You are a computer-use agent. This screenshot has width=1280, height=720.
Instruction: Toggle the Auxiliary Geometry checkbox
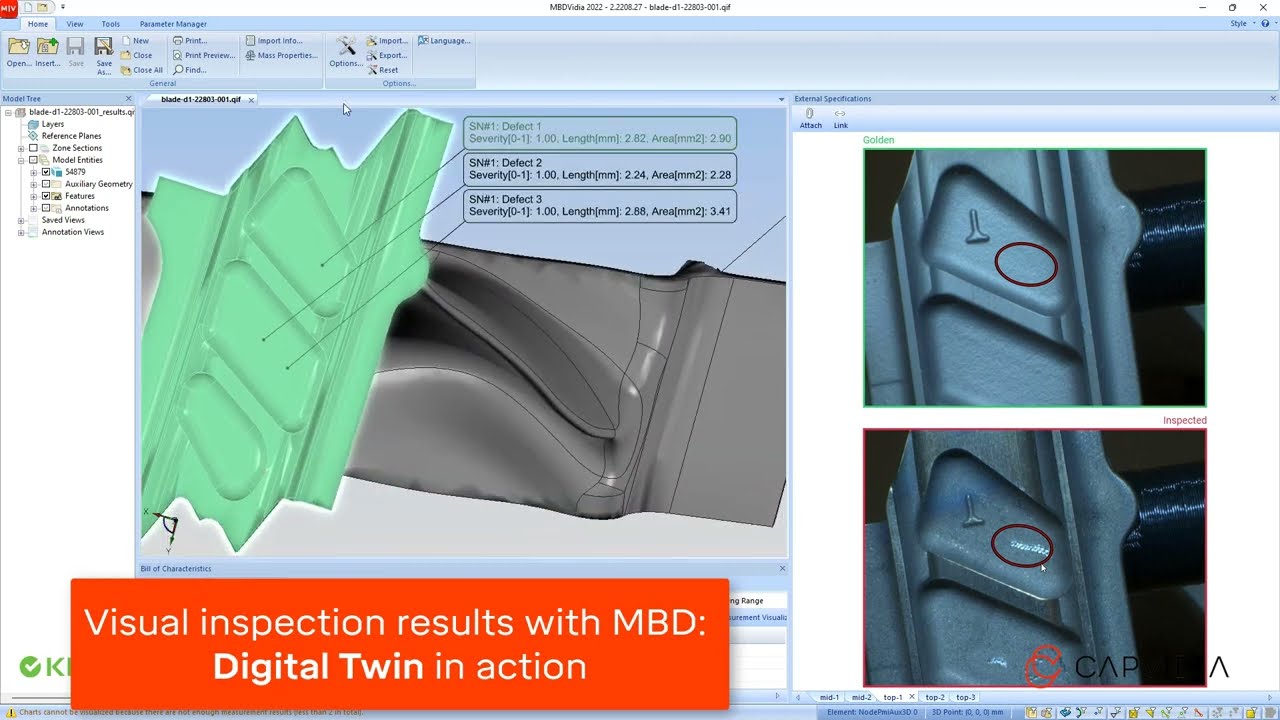click(45, 184)
